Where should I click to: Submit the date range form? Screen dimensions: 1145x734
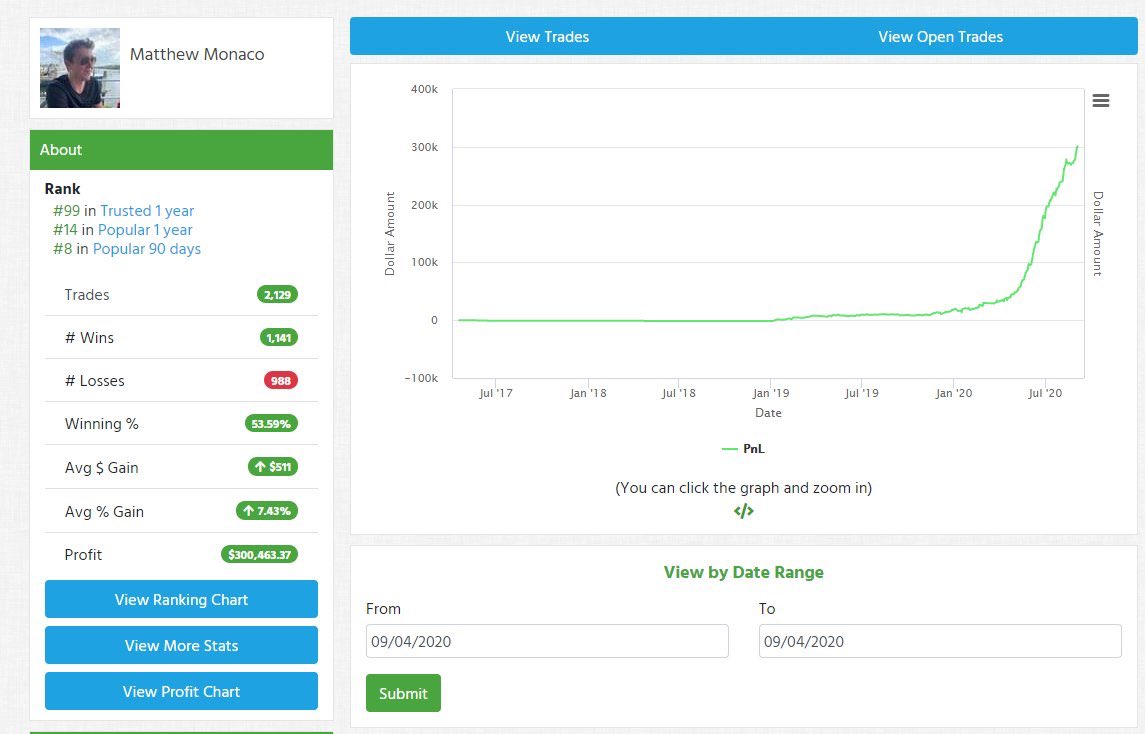[x=403, y=693]
